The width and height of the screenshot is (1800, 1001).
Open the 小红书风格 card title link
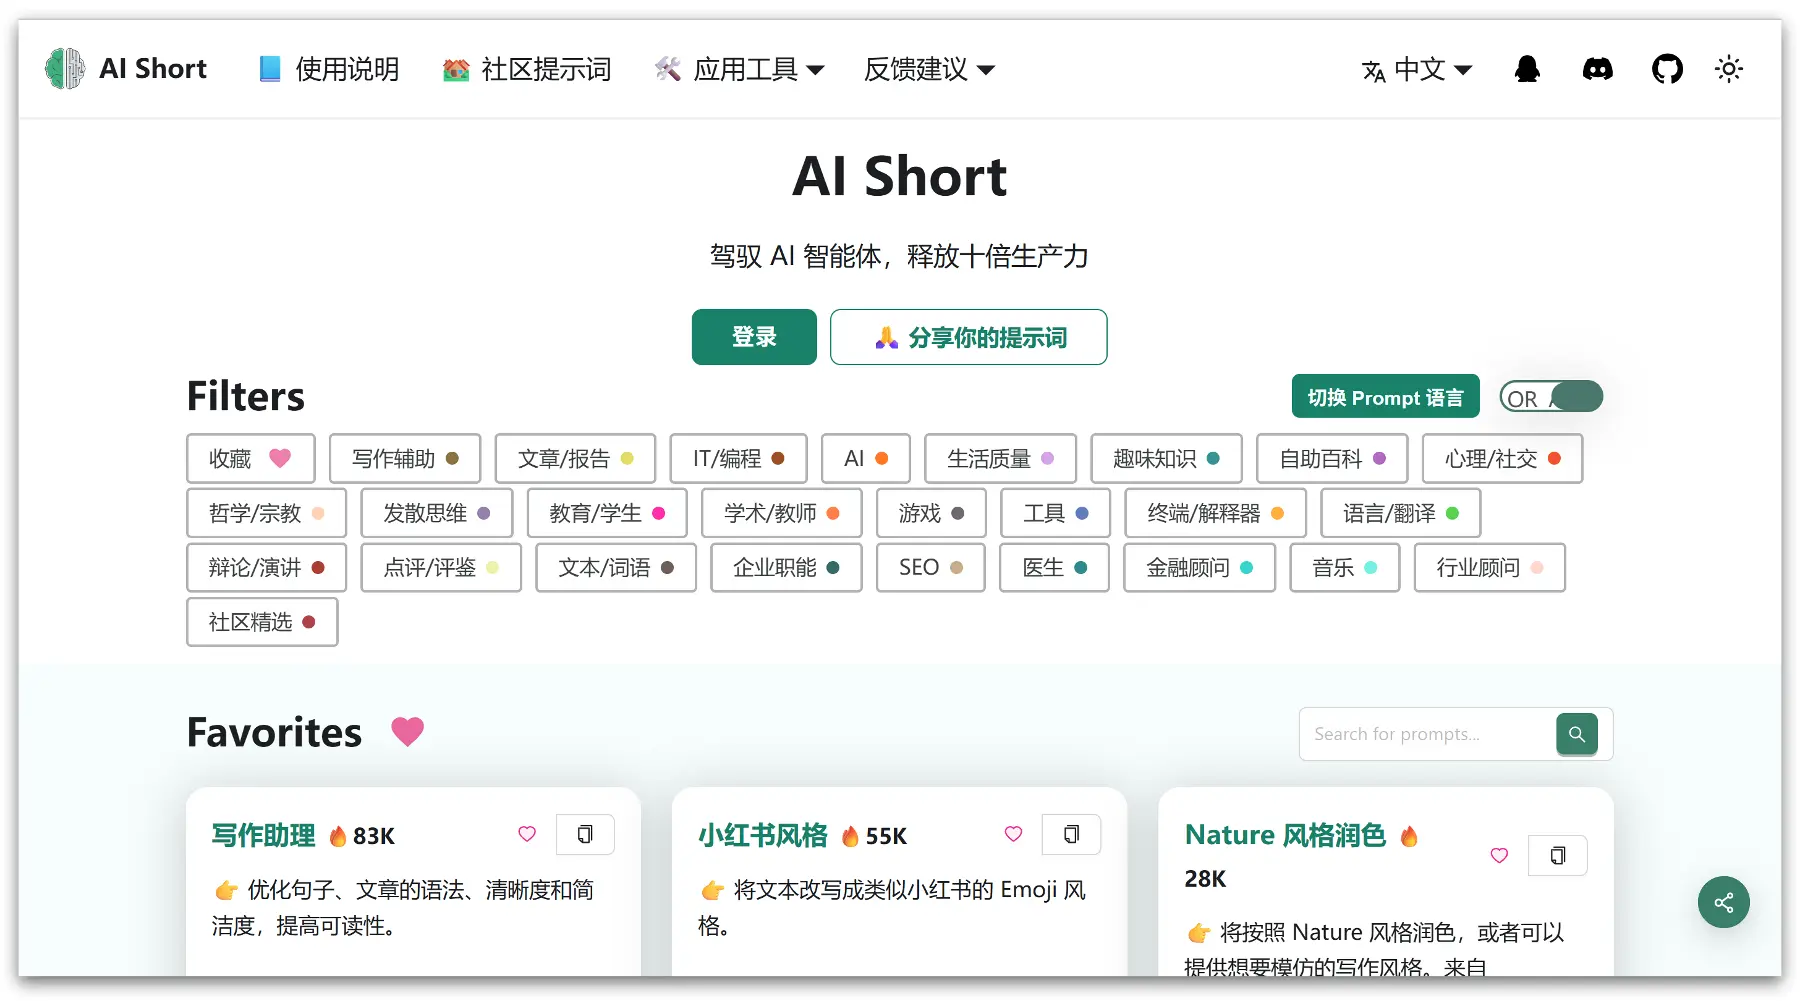coord(763,835)
